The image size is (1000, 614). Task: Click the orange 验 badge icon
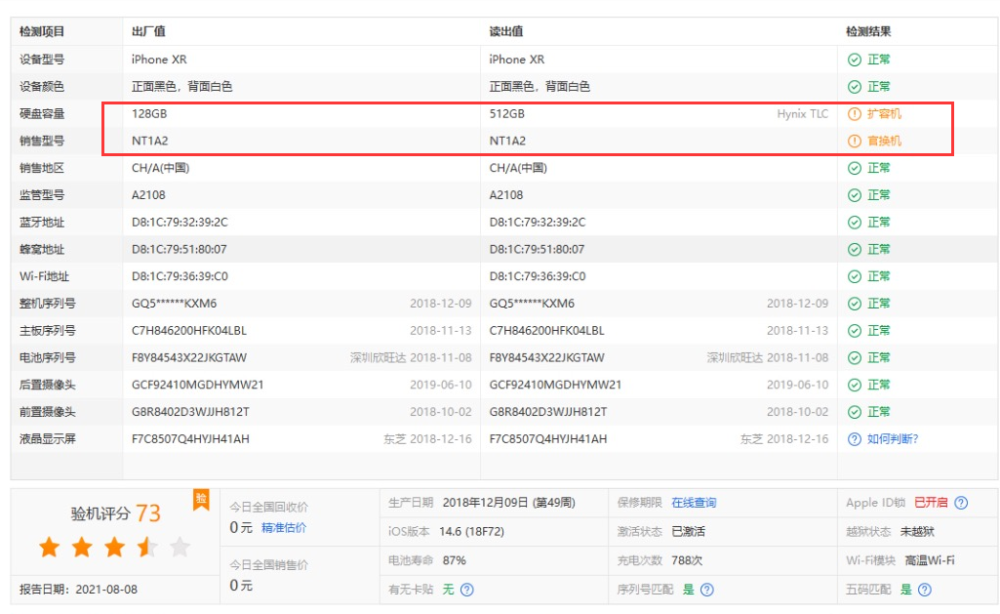pos(202,500)
